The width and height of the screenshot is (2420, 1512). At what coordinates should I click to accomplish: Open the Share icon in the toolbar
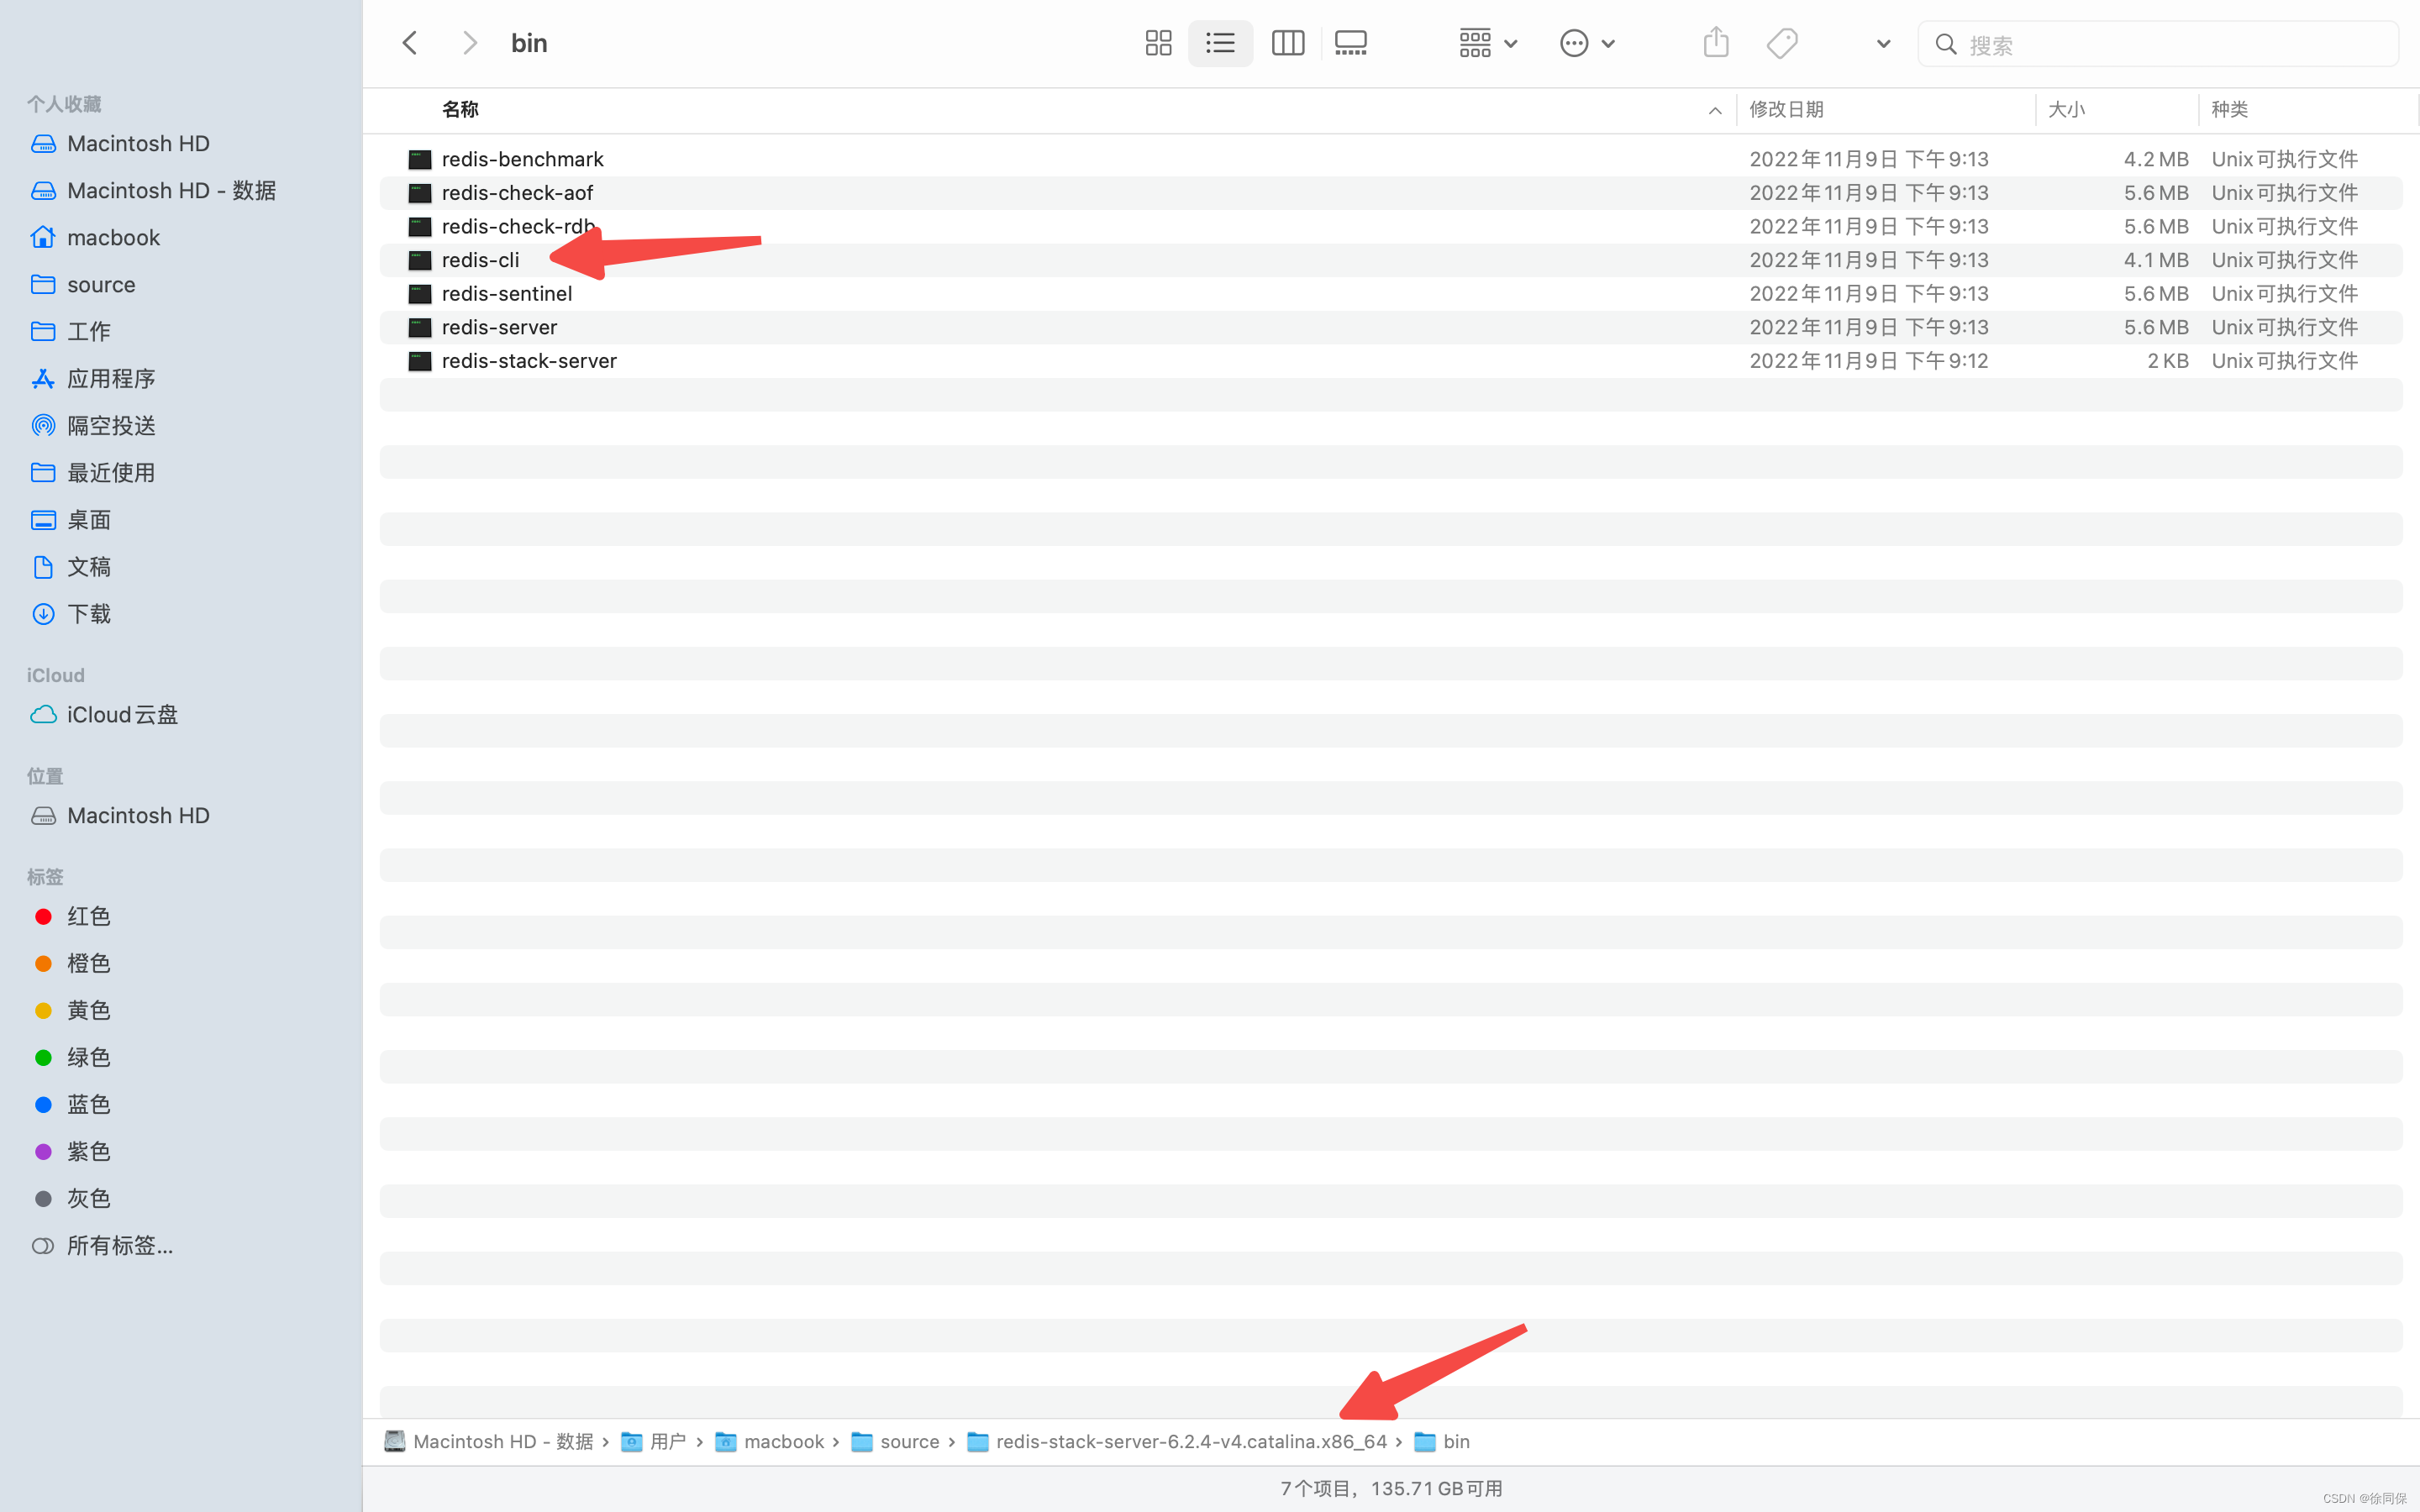click(x=1715, y=42)
